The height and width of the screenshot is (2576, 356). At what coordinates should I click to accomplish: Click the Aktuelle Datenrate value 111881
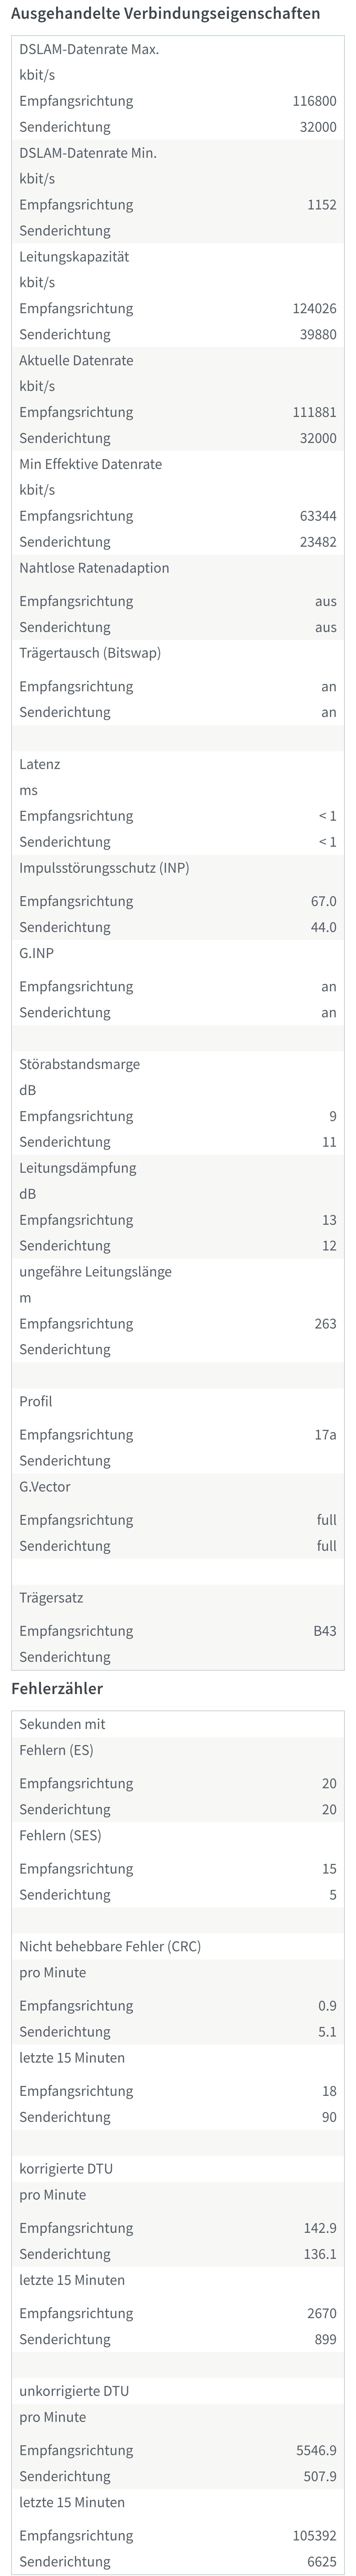point(314,412)
